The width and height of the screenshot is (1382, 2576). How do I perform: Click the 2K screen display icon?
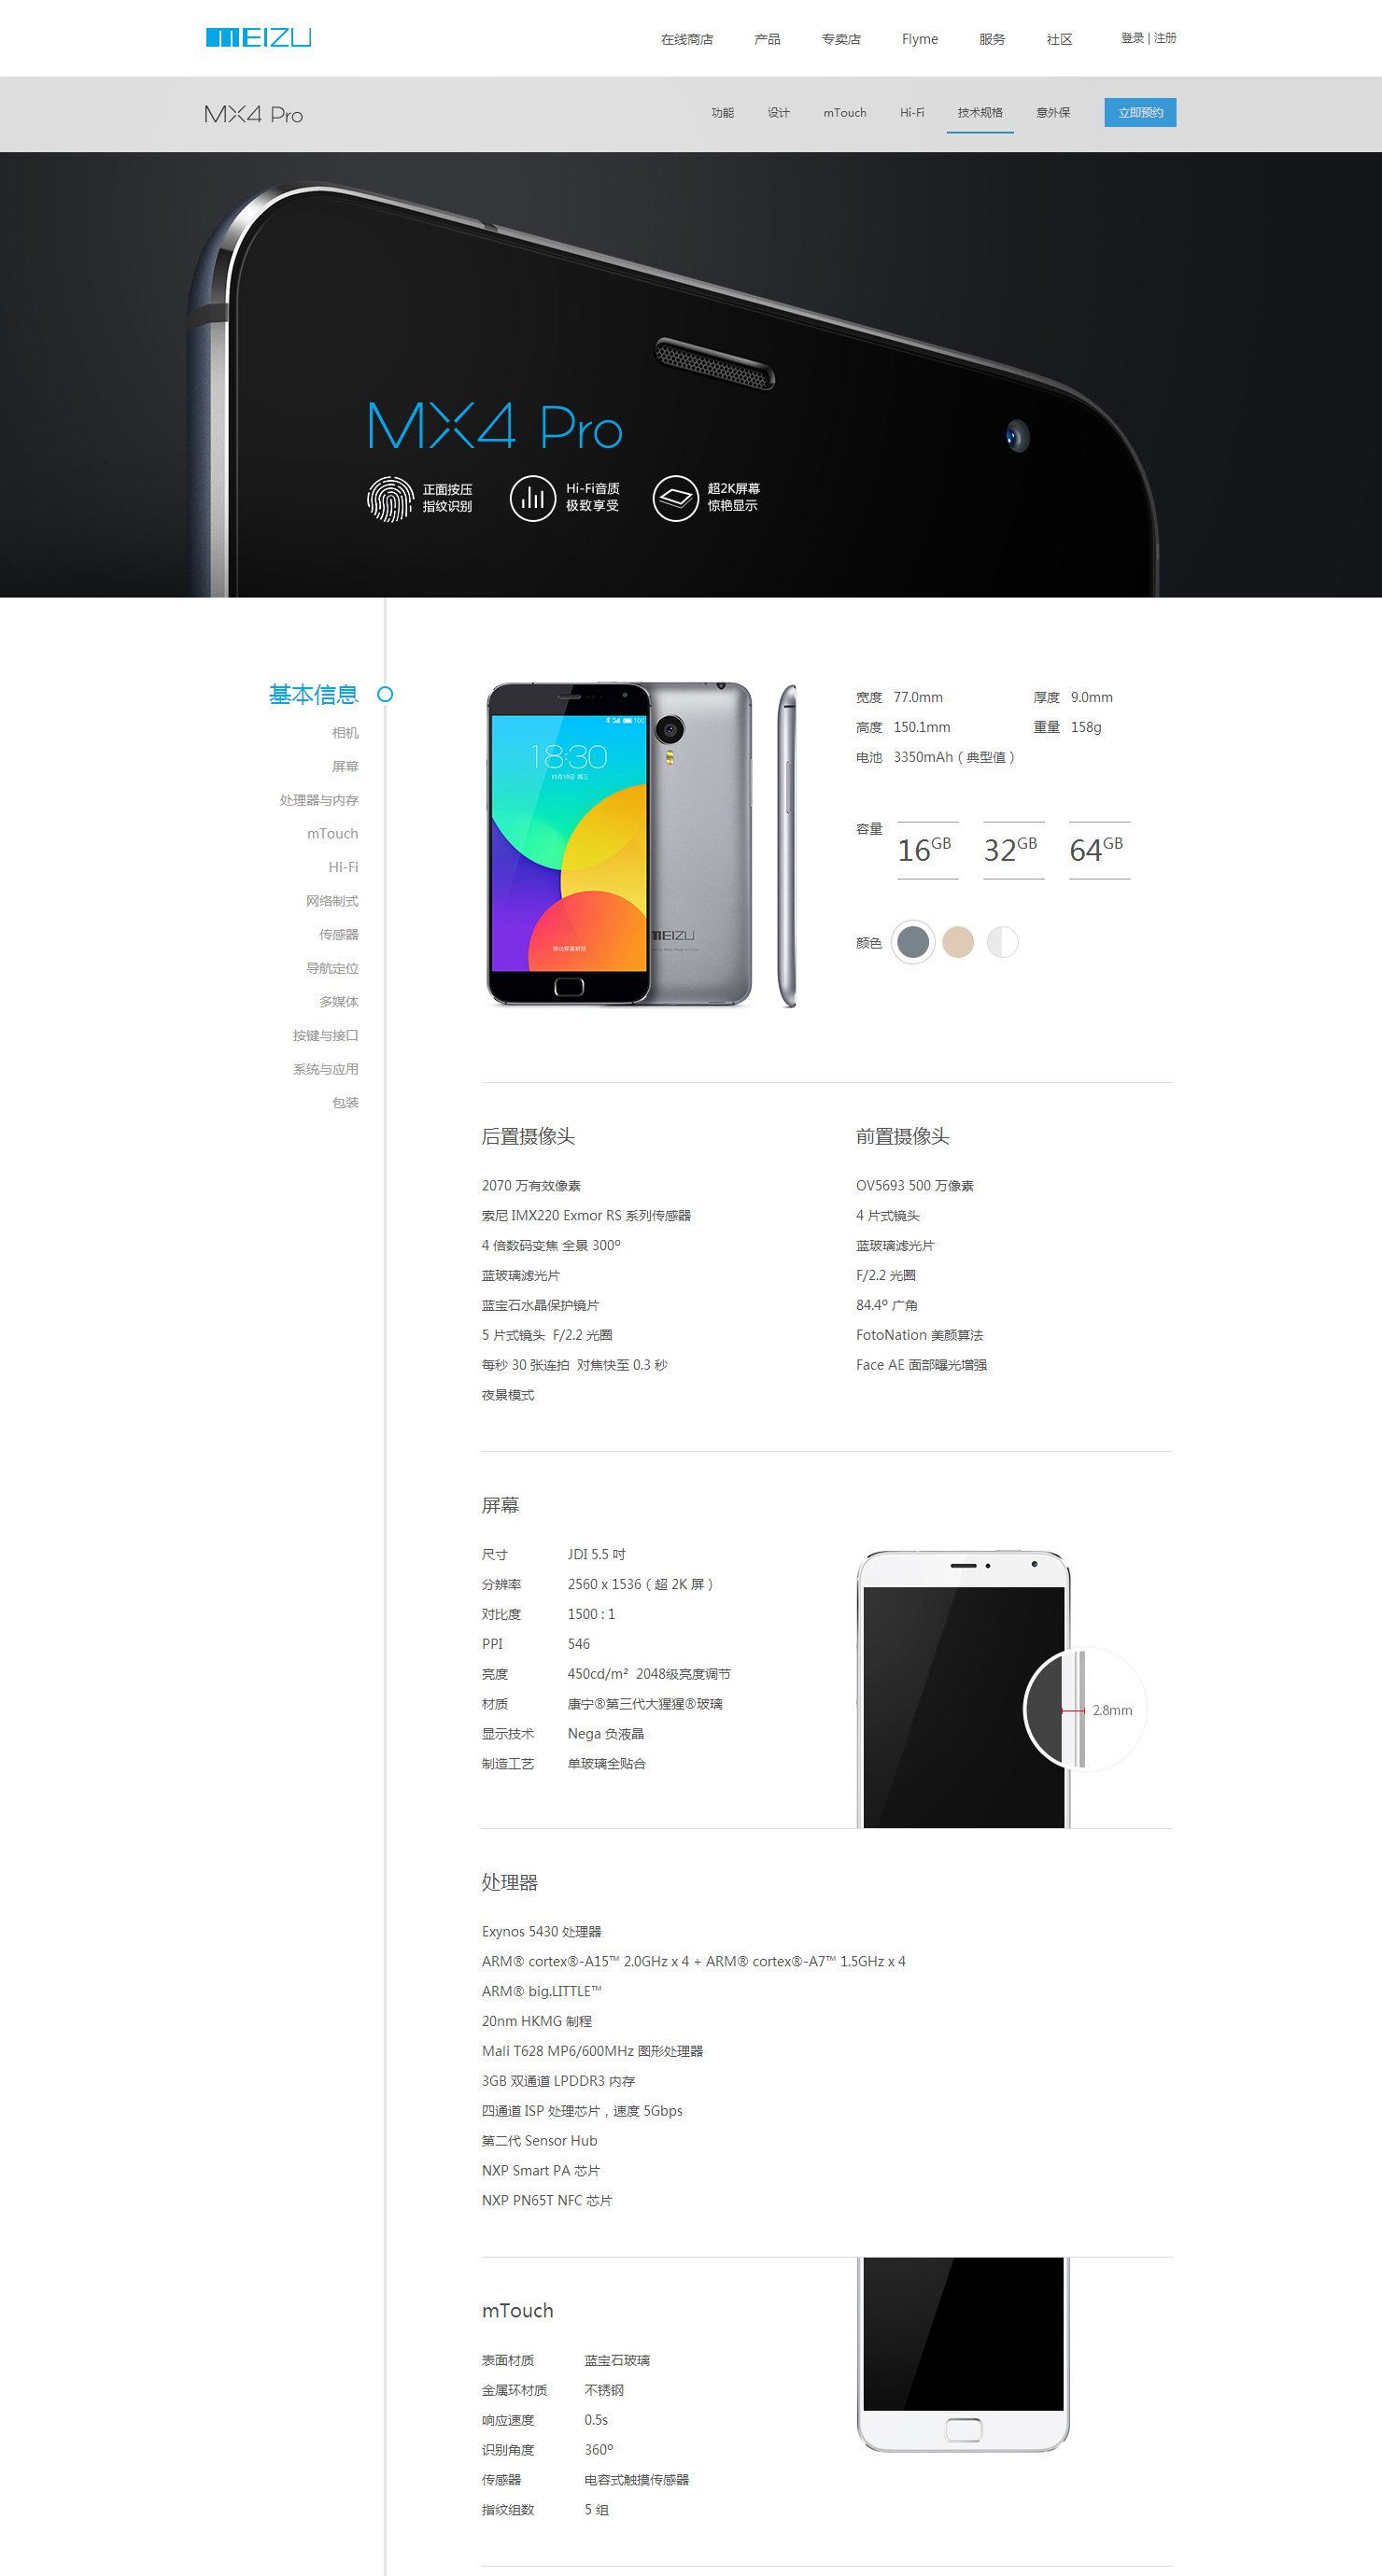pos(676,498)
